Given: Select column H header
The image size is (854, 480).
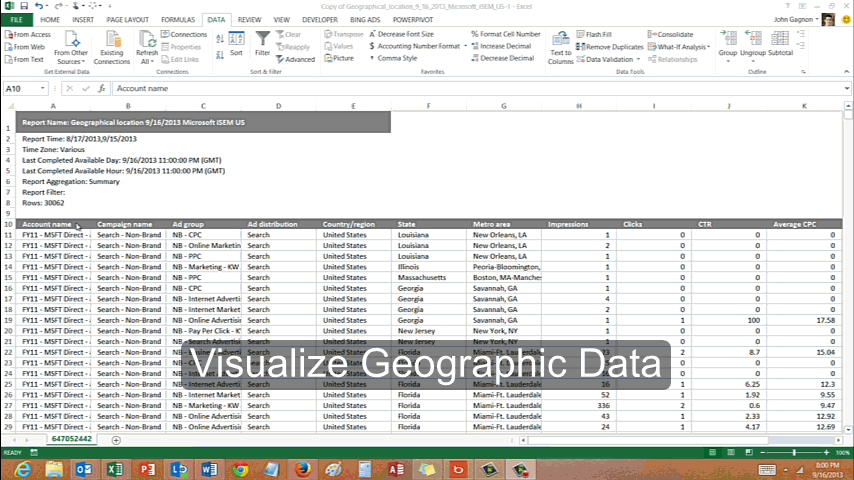Looking at the screenshot, I should [x=578, y=106].
